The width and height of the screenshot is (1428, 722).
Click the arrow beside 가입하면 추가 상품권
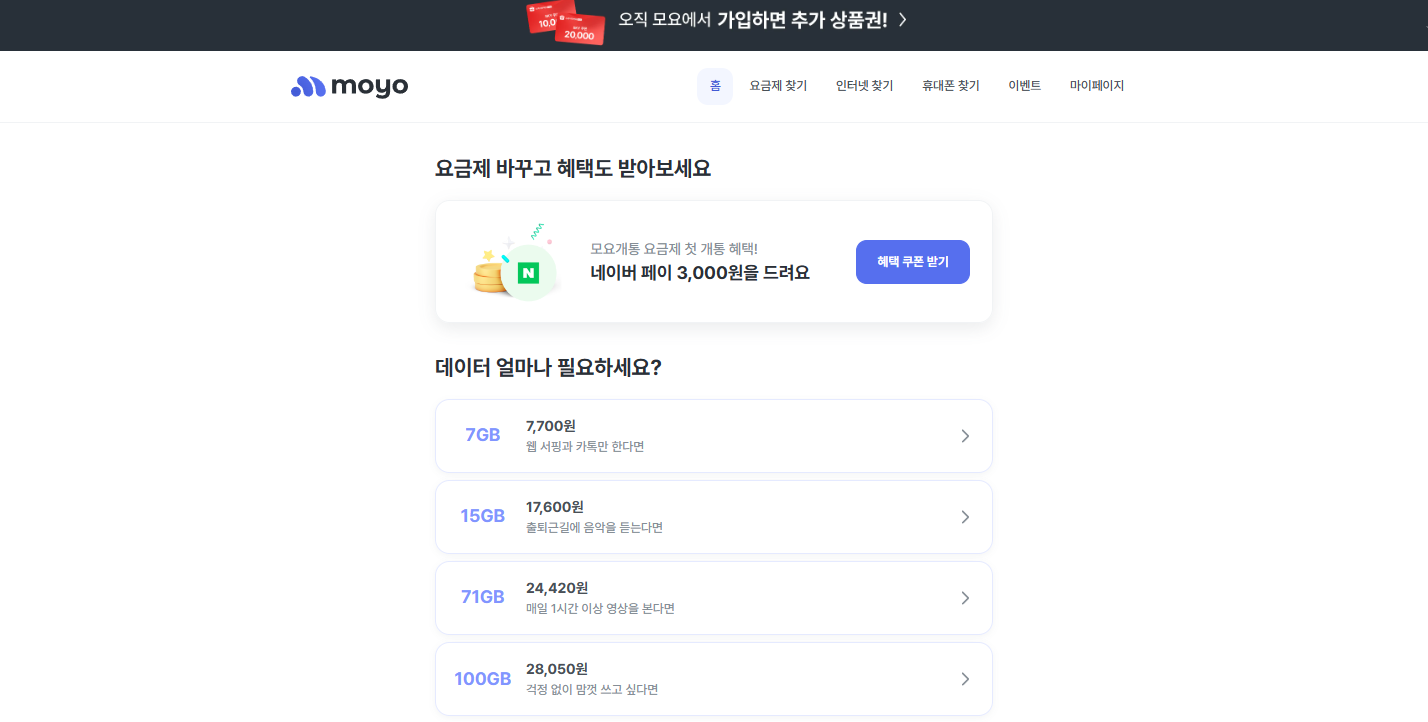click(899, 19)
